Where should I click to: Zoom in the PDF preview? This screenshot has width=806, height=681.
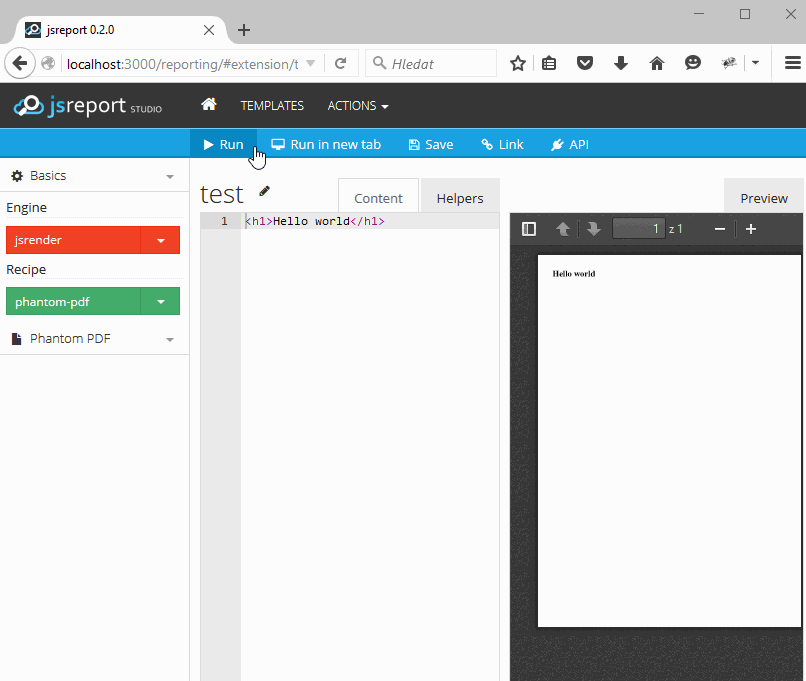click(x=751, y=229)
